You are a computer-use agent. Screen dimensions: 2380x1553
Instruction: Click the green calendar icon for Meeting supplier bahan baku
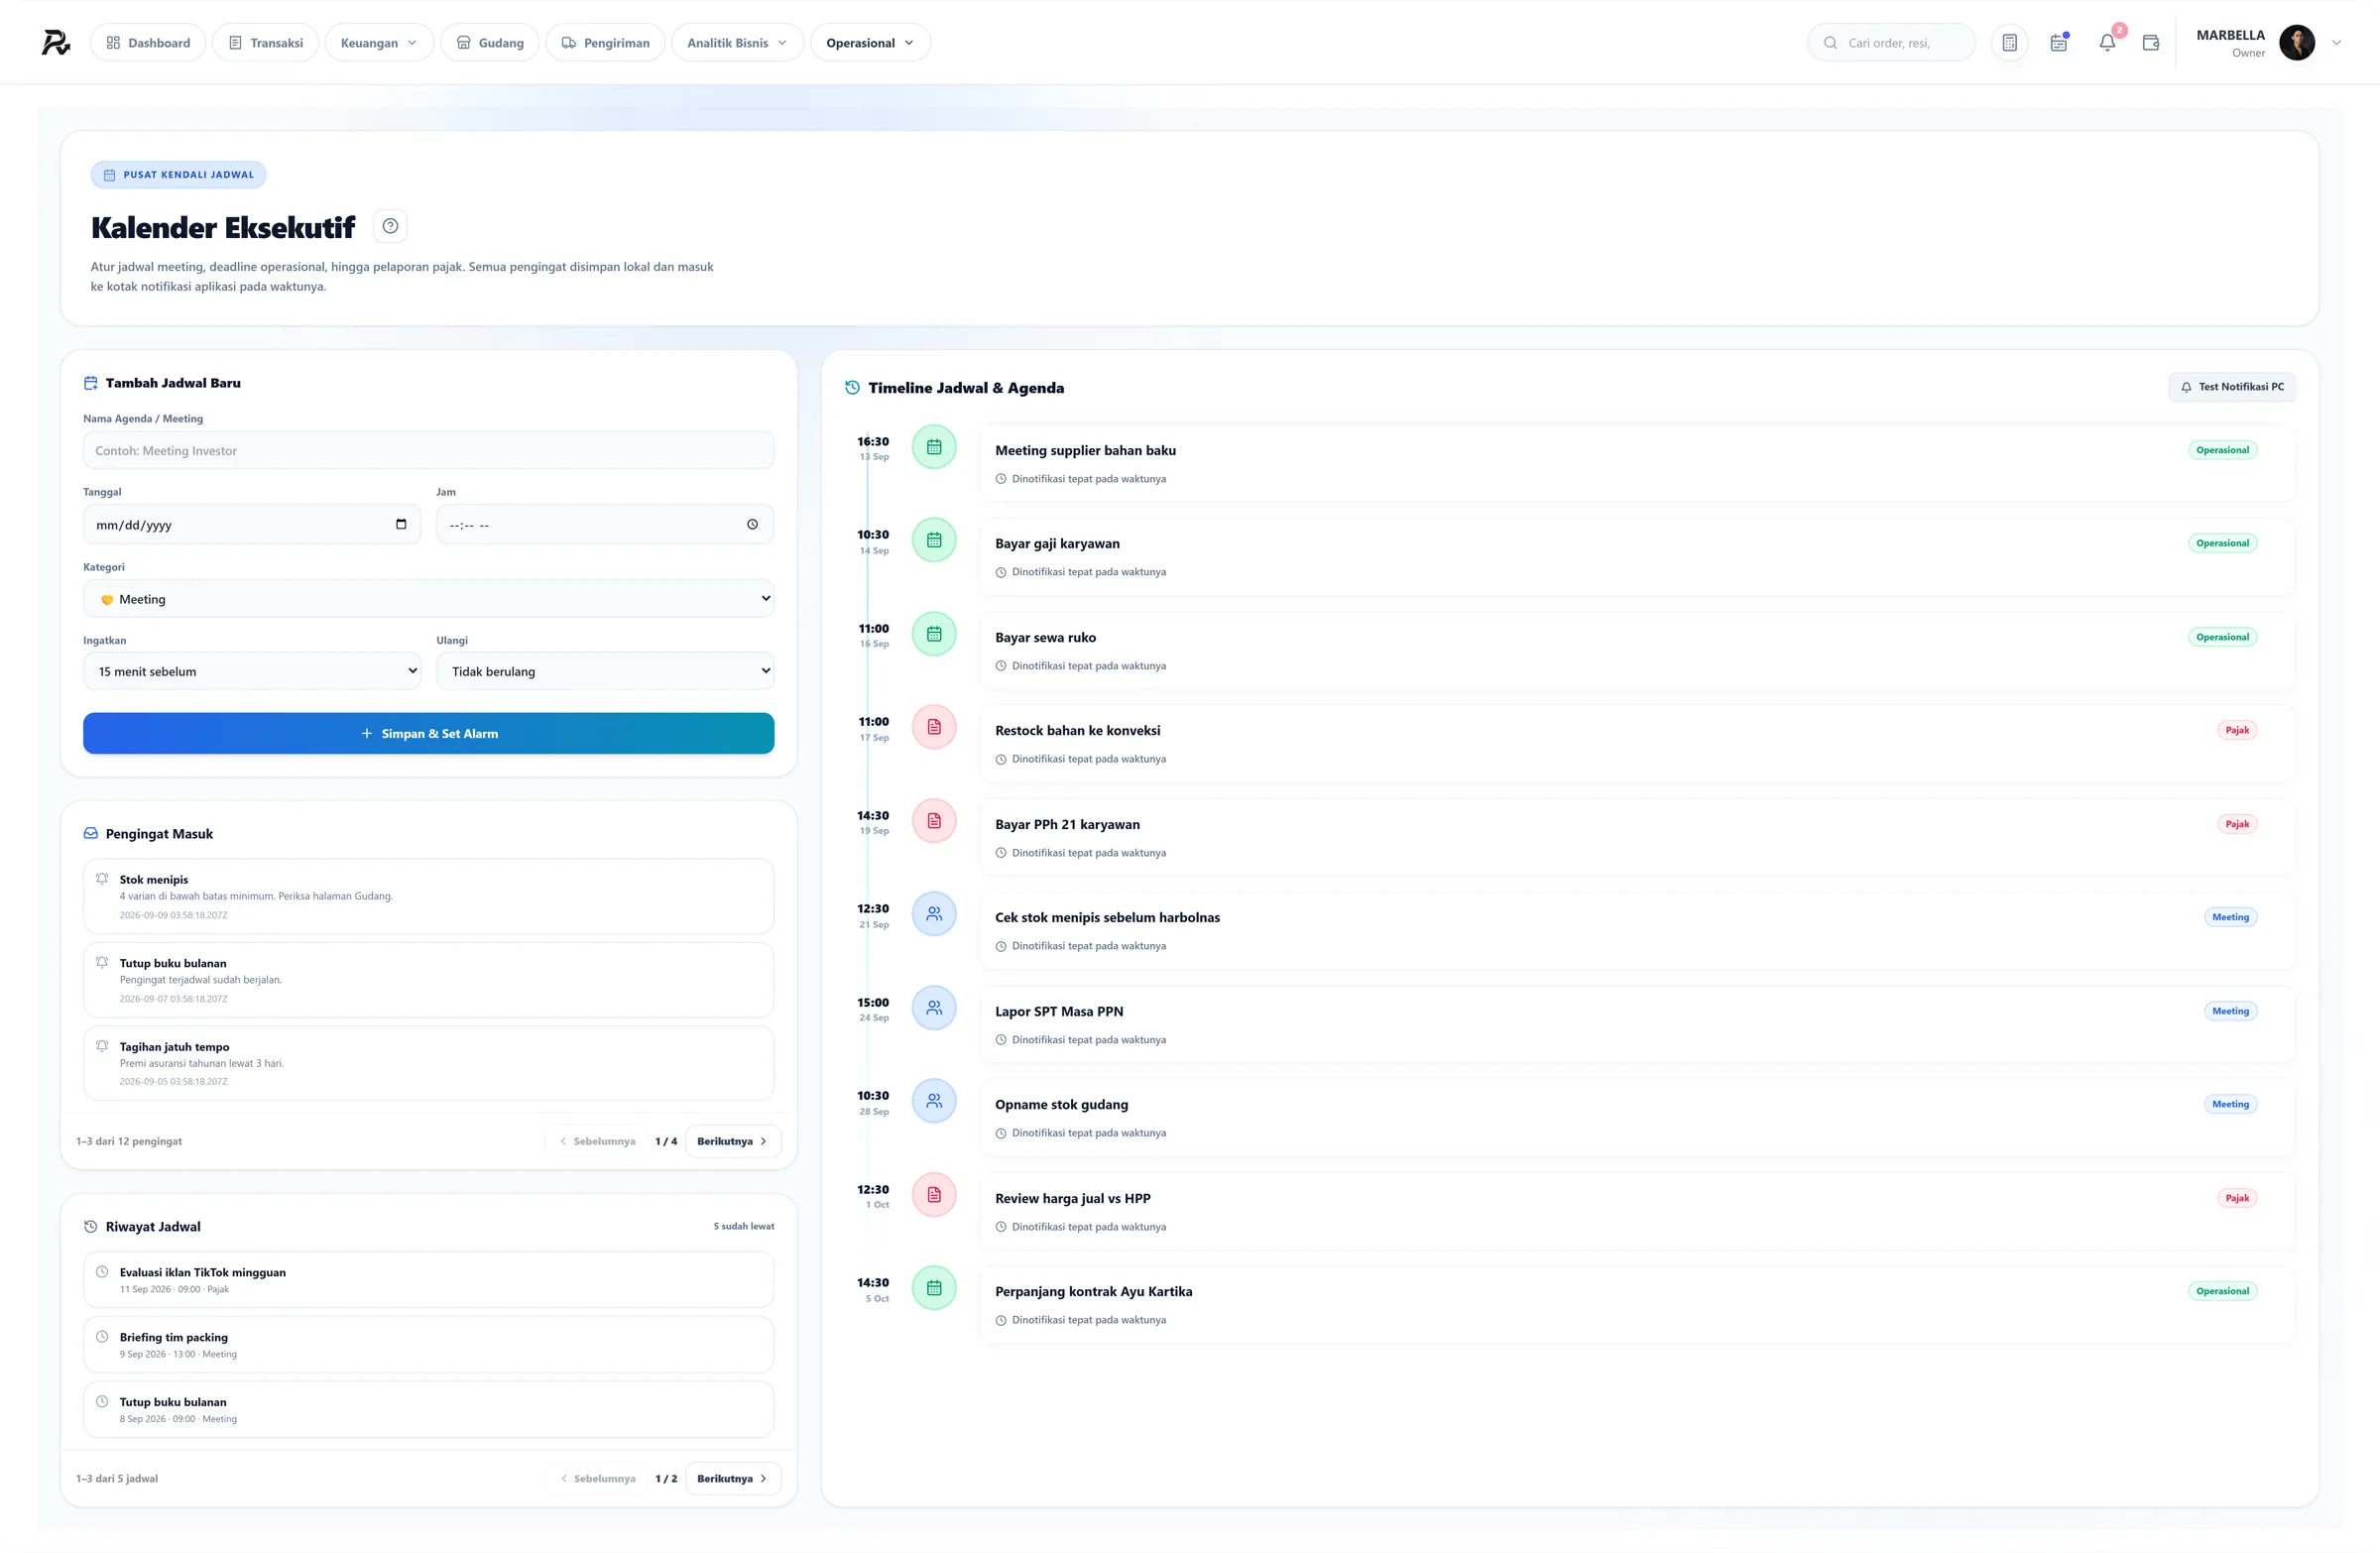pos(934,447)
